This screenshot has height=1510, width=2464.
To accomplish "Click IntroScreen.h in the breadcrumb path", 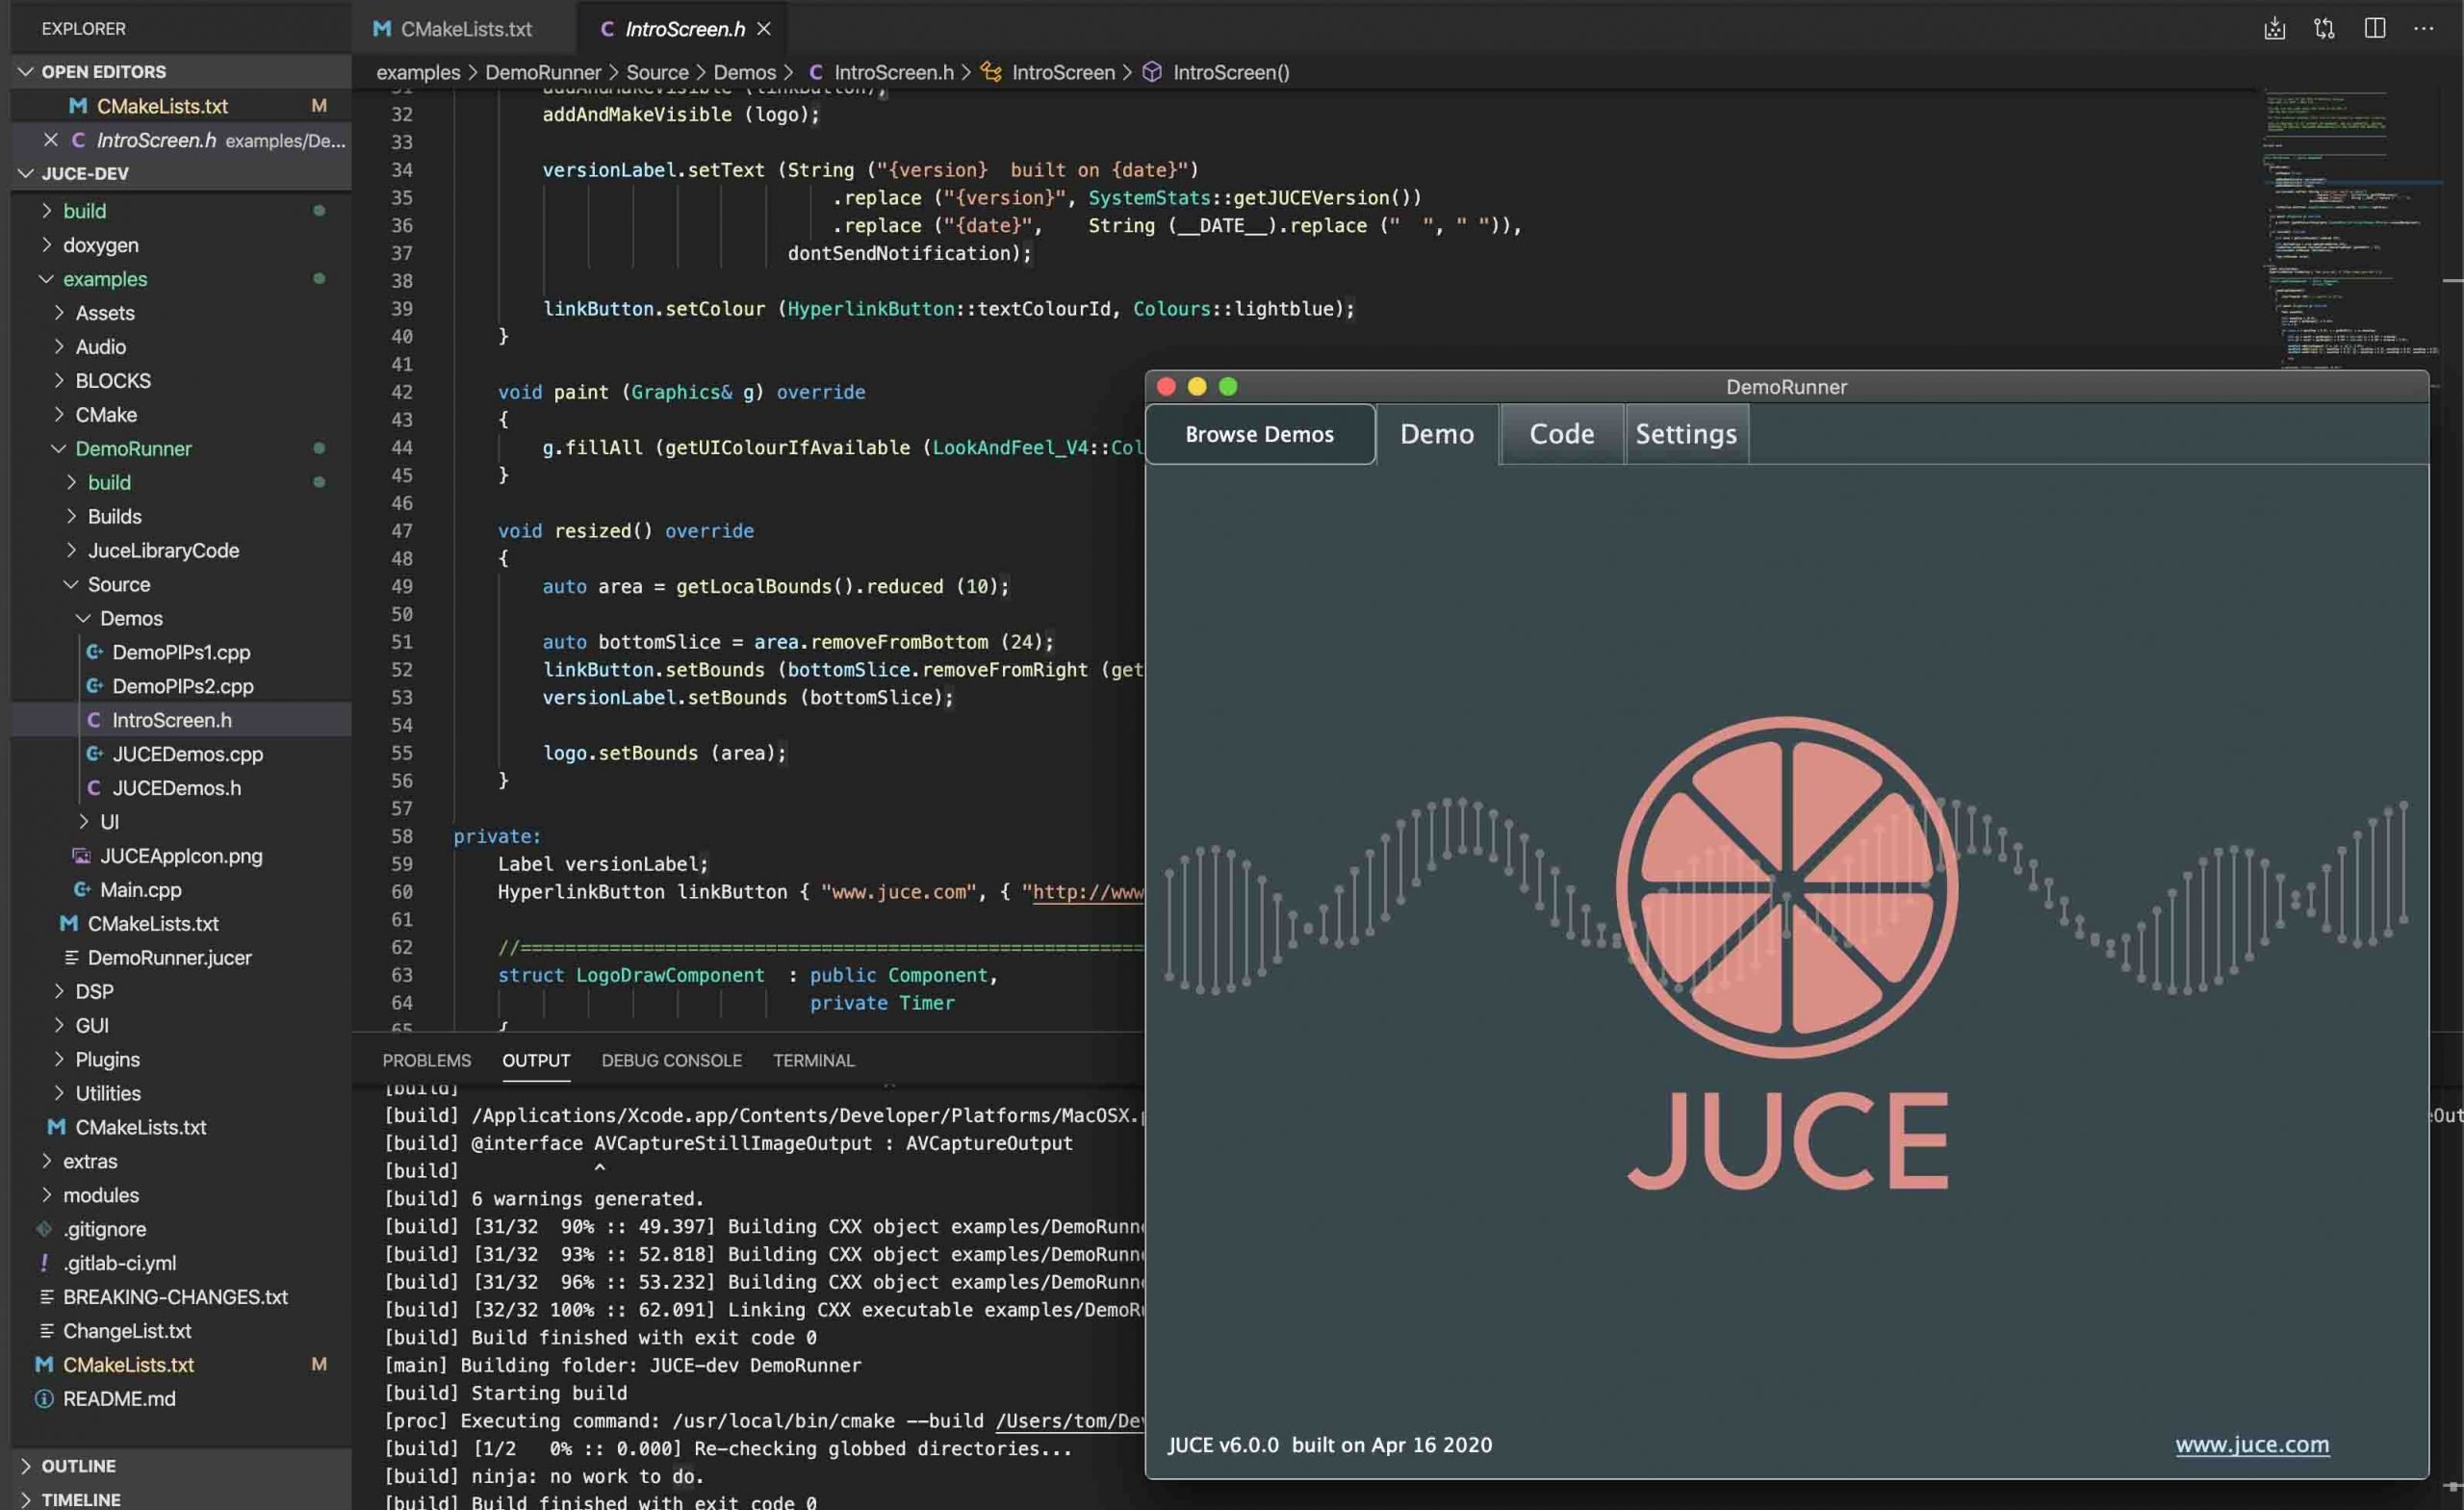I will click(x=893, y=72).
